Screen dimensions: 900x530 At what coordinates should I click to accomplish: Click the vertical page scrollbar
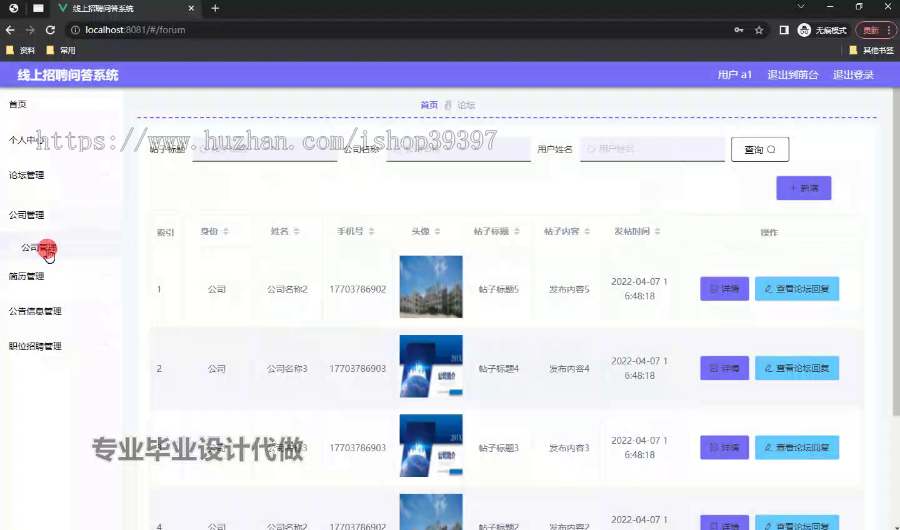click(x=896, y=253)
